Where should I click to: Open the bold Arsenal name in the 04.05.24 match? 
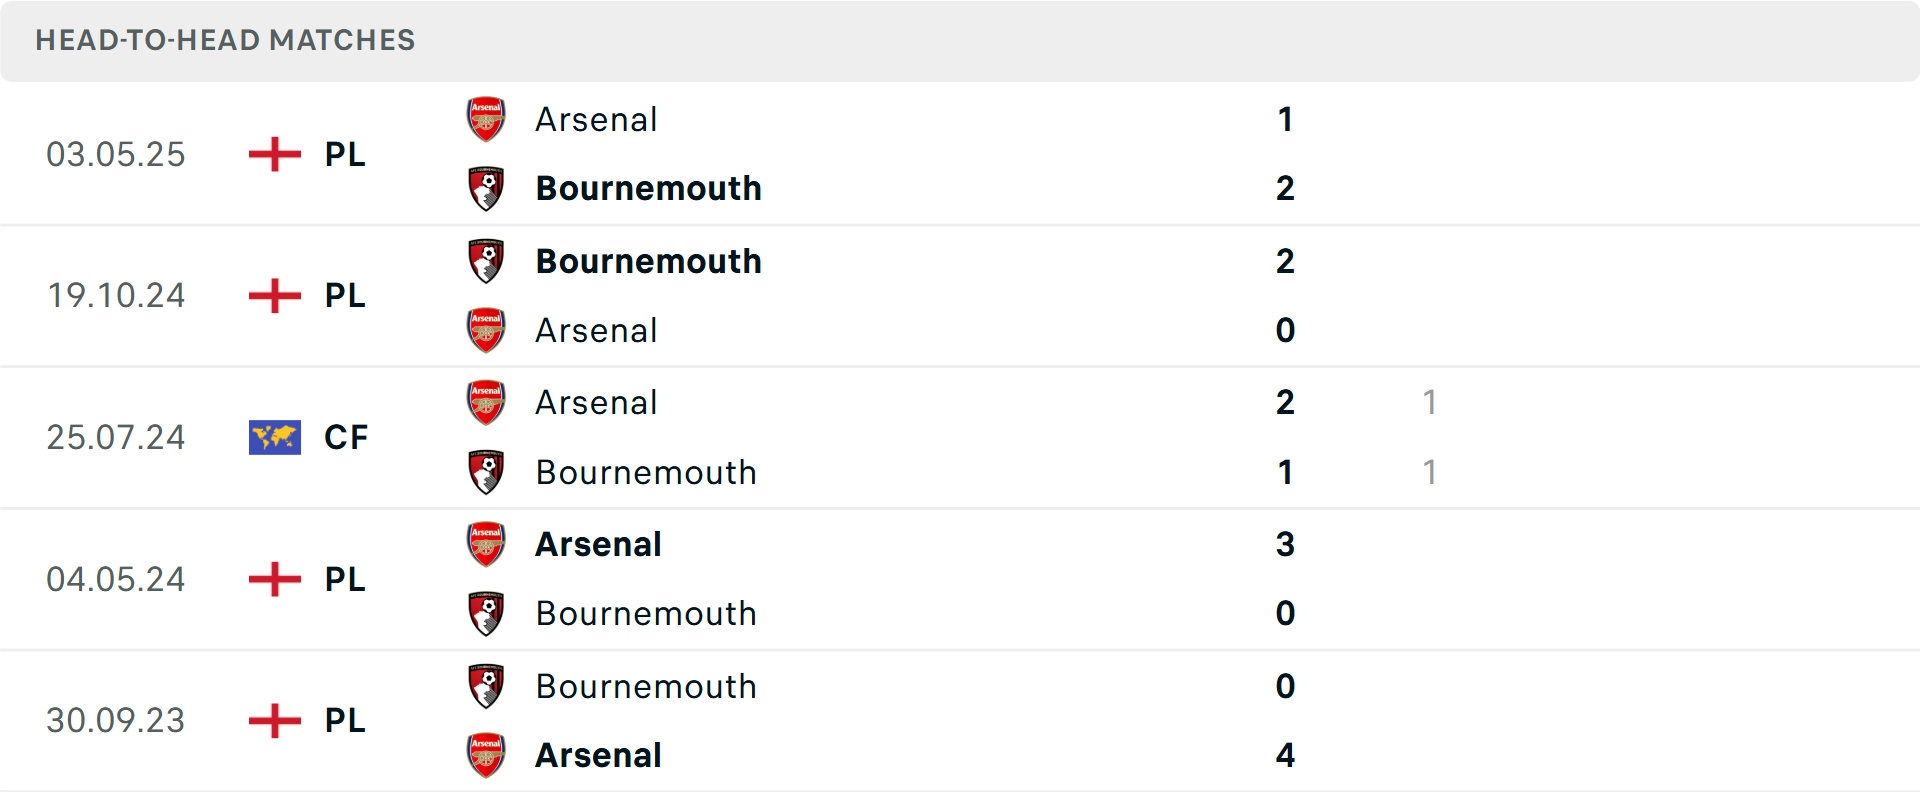pyautogui.click(x=598, y=544)
